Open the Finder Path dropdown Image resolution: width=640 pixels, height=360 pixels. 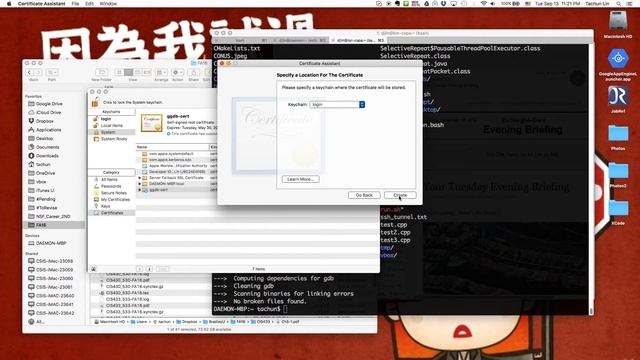tap(52, 72)
